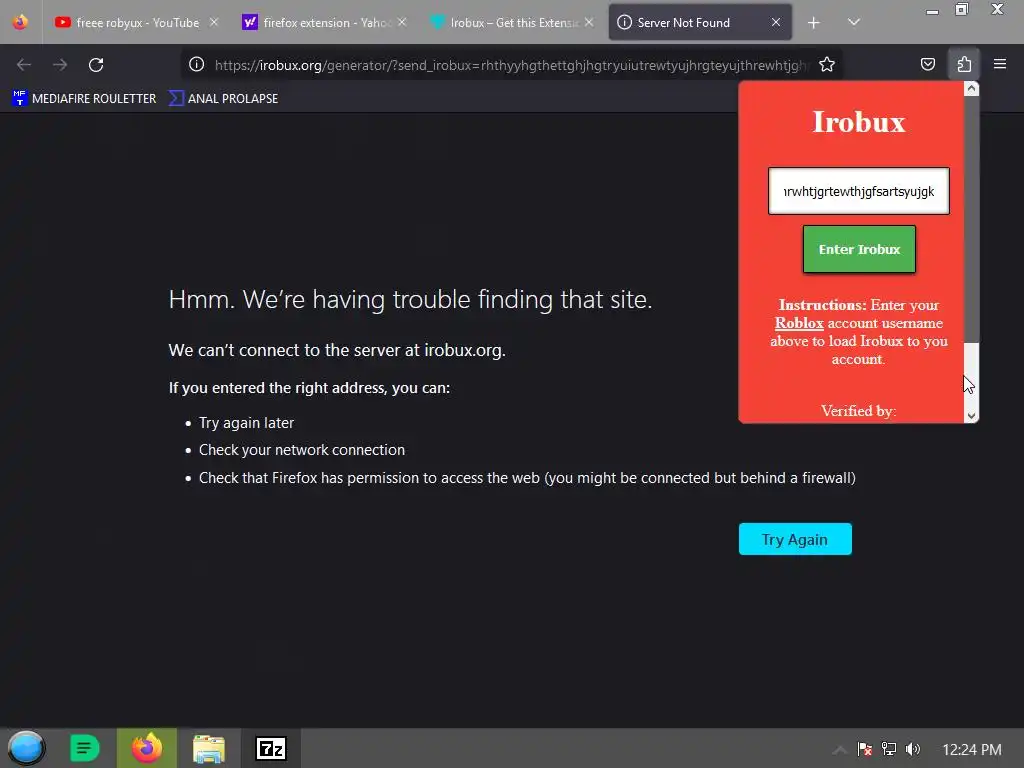The height and width of the screenshot is (768, 1024).
Task: Open the Firefox application hamburger menu
Action: tap(1000, 64)
